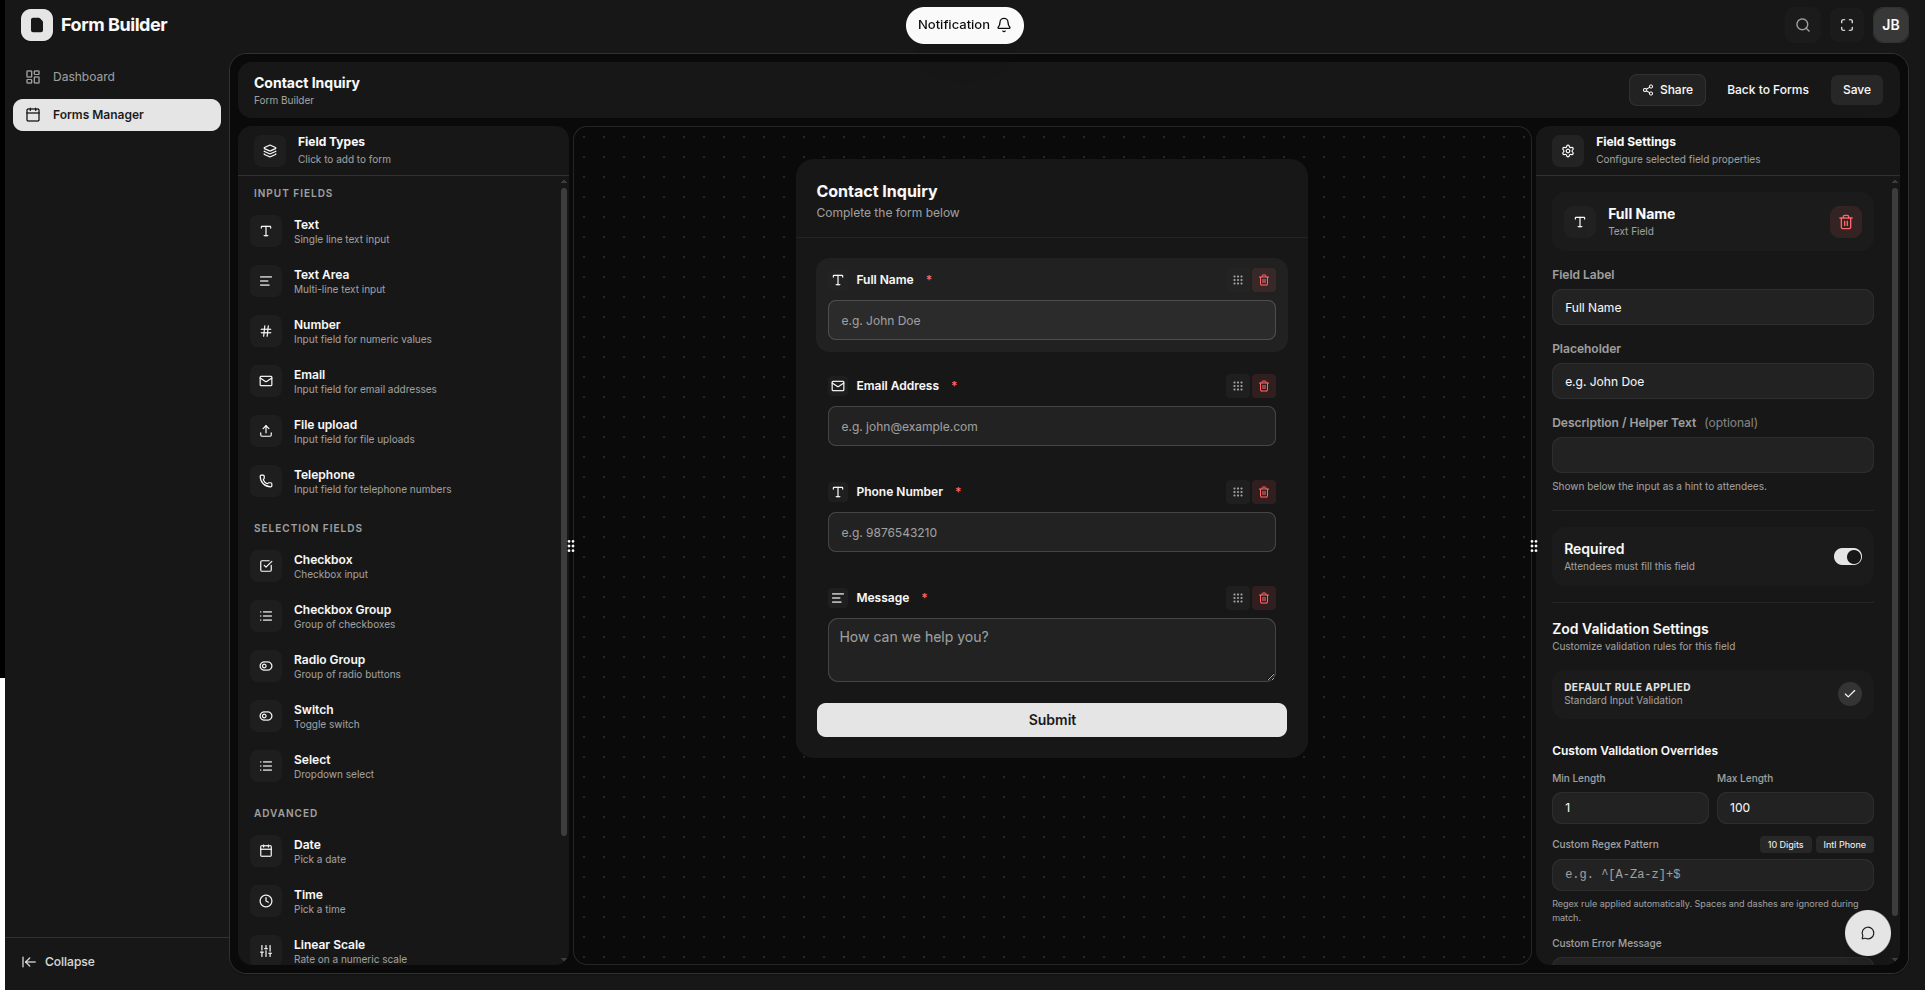Apply the 10 Digits regex preset
This screenshot has height=990, width=1925.
coord(1785,845)
